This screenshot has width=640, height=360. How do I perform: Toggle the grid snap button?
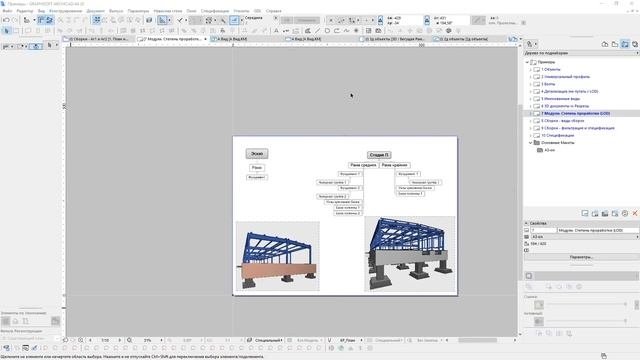click(x=97, y=20)
